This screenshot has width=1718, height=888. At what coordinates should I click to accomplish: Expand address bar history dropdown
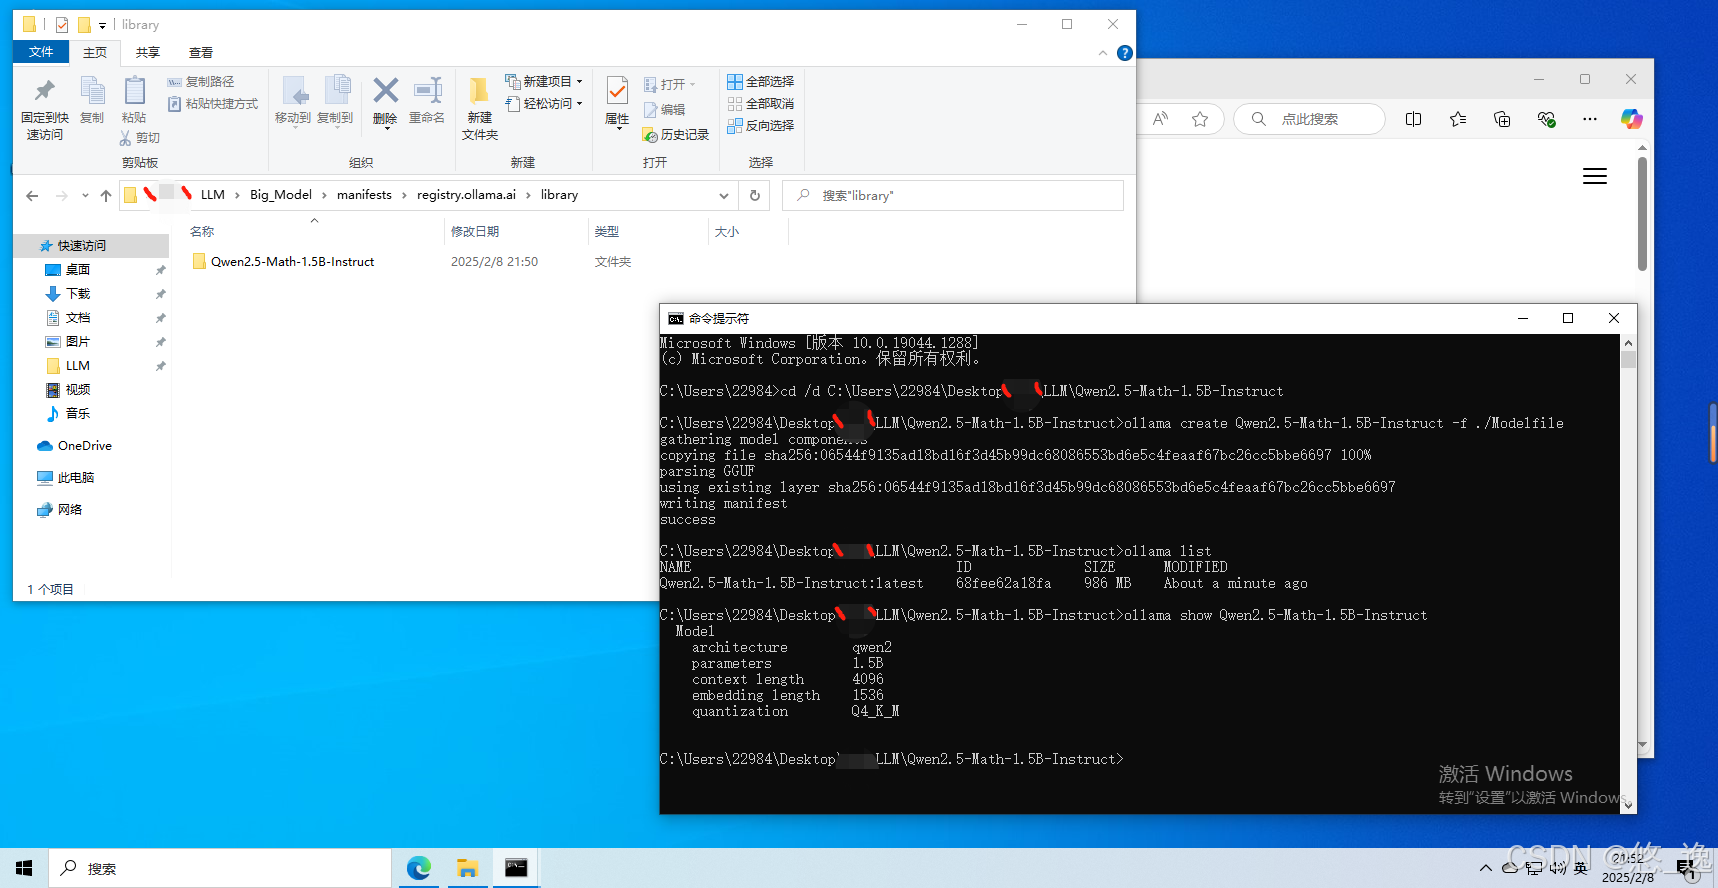724,196
